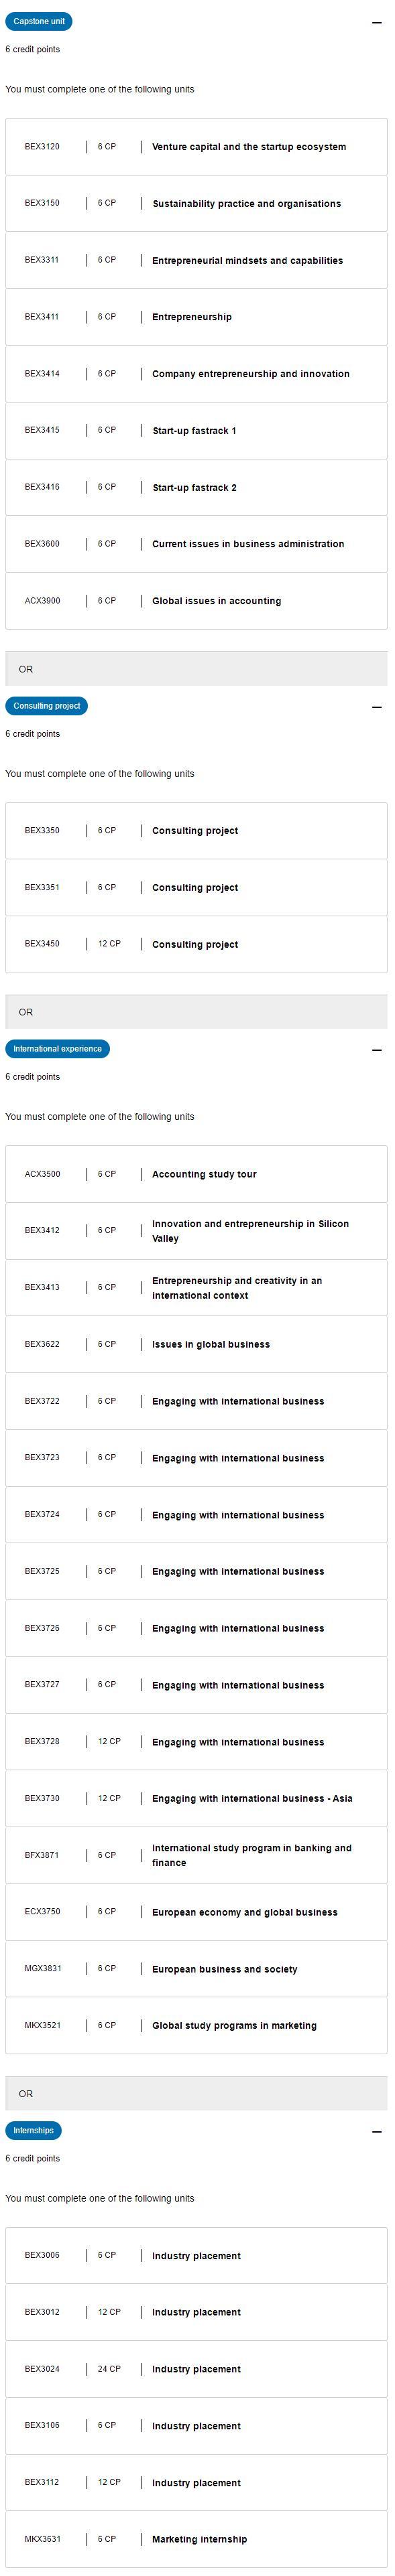
Task: Open BEX3412 Innovation and entrepreneurship in Silicon Valley
Action: pos(196,1231)
